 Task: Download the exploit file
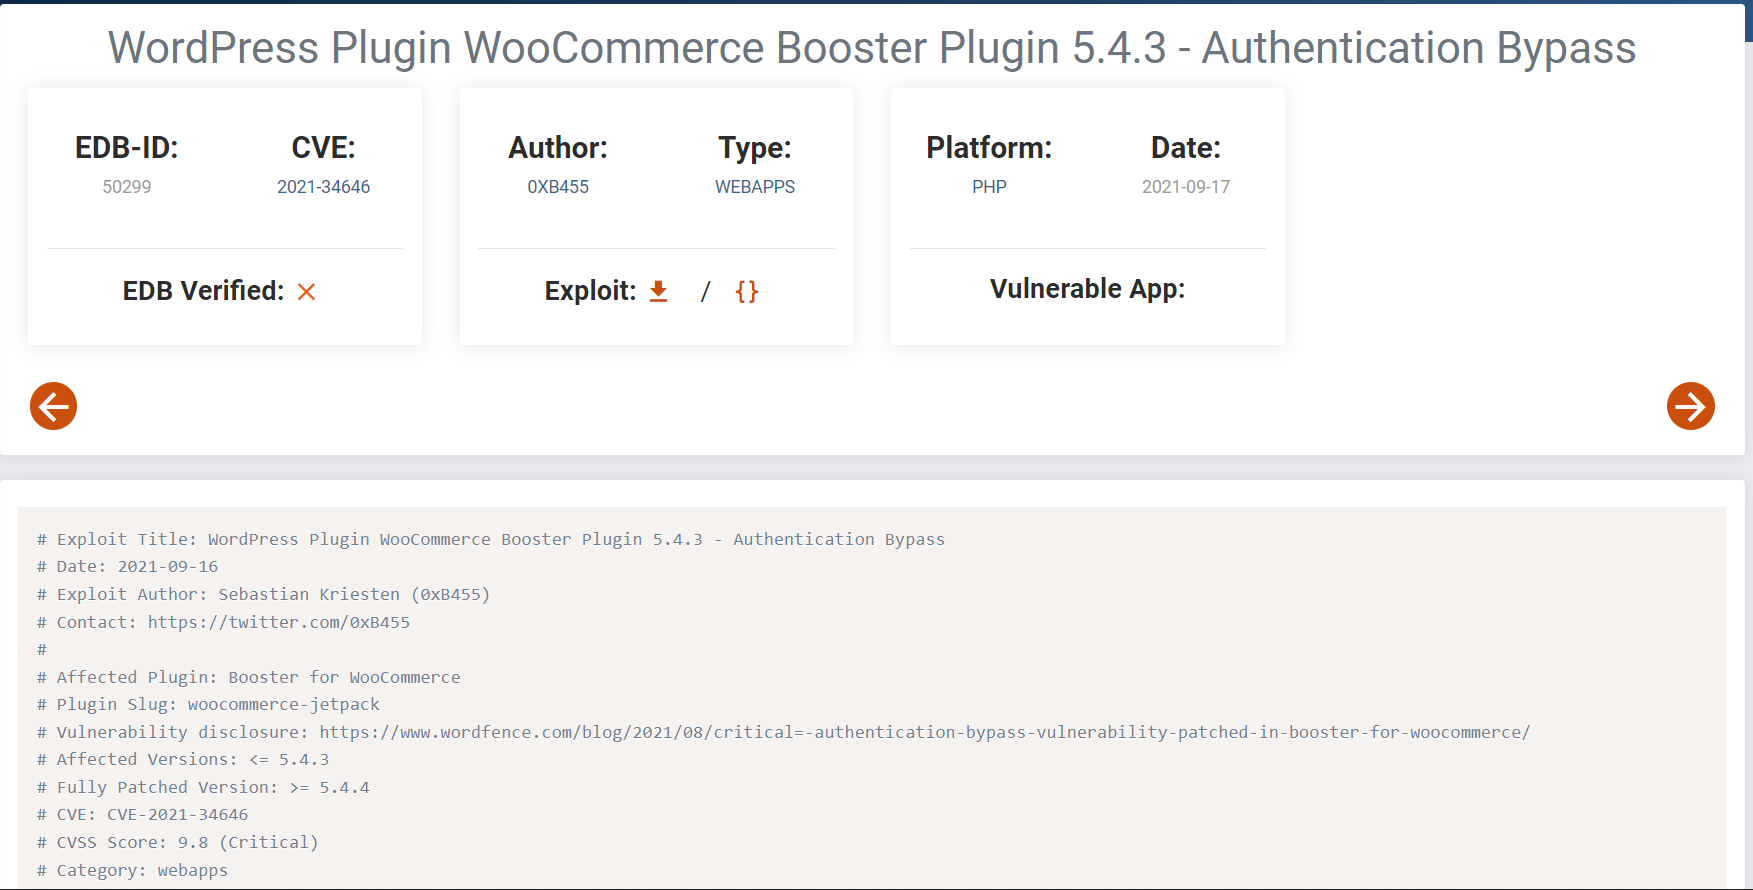tap(658, 291)
